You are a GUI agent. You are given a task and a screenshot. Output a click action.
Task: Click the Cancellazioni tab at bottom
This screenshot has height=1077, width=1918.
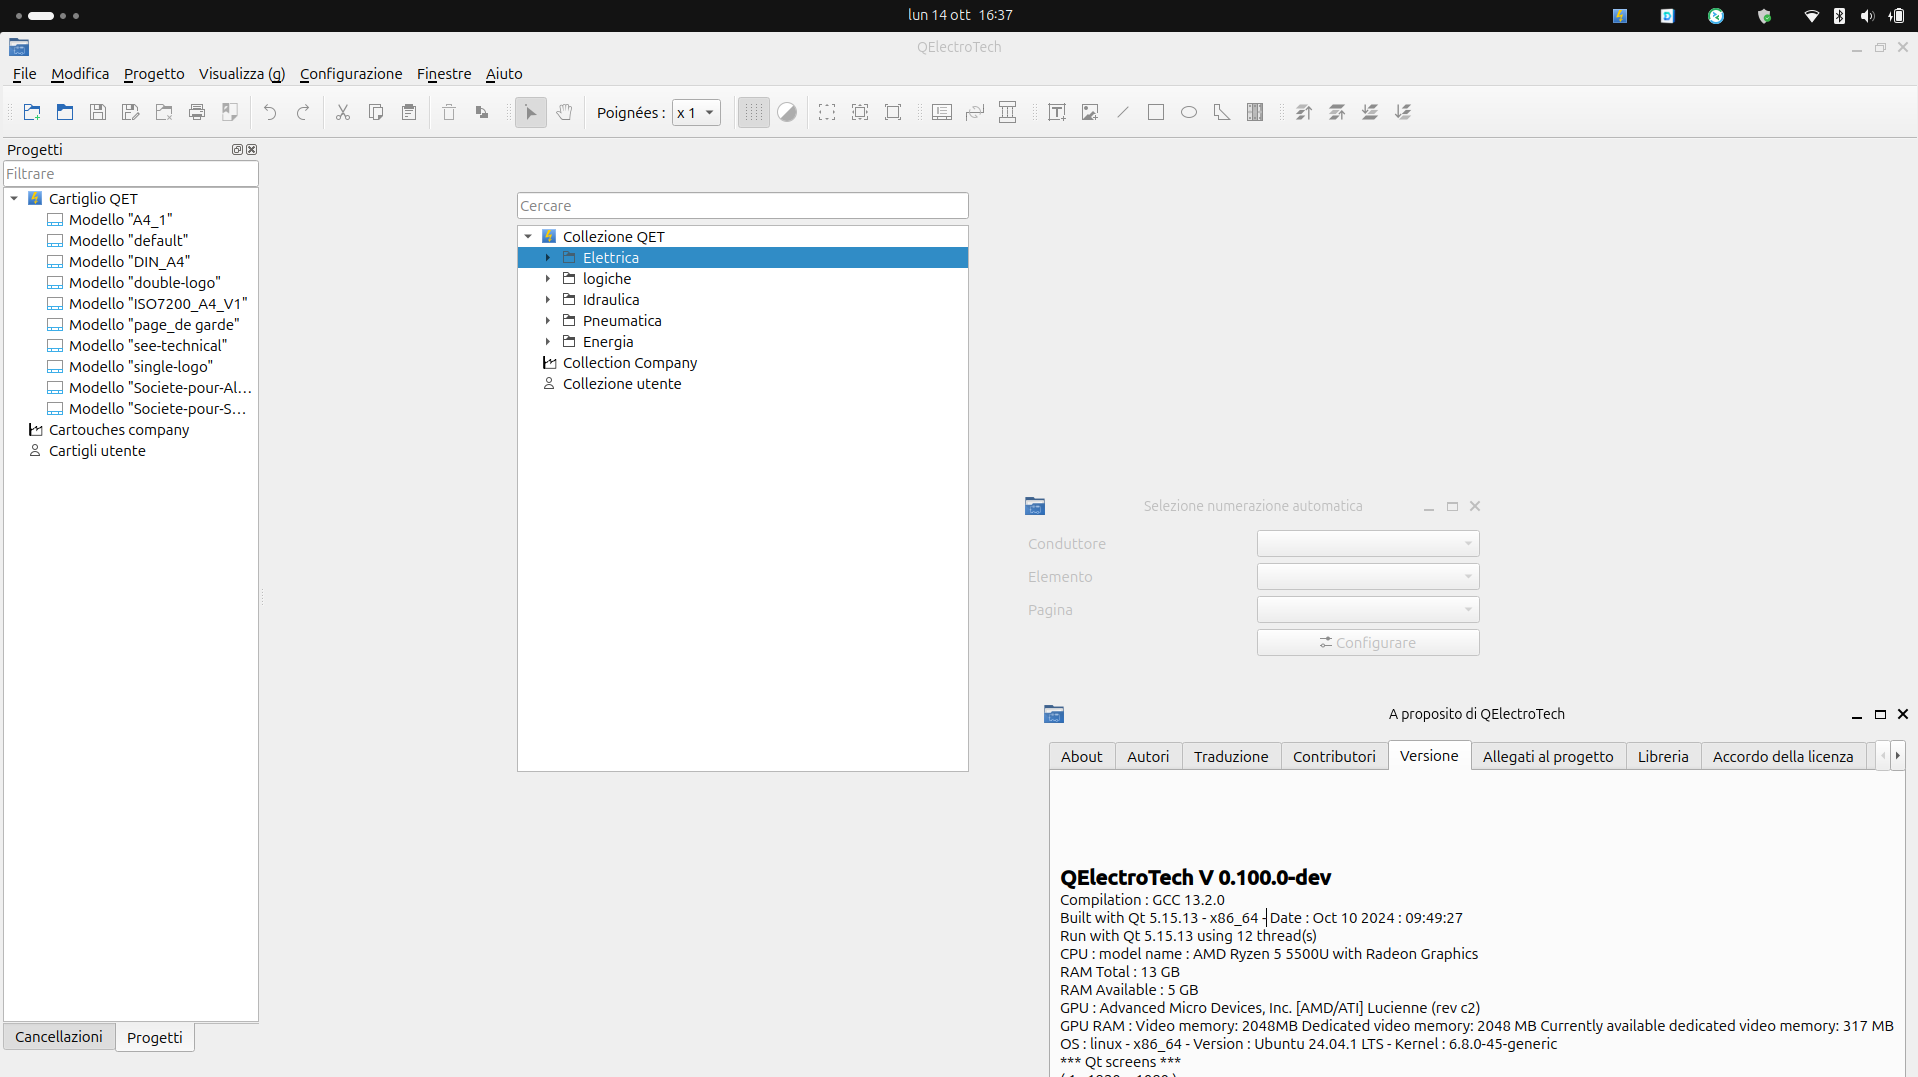[x=59, y=1037]
